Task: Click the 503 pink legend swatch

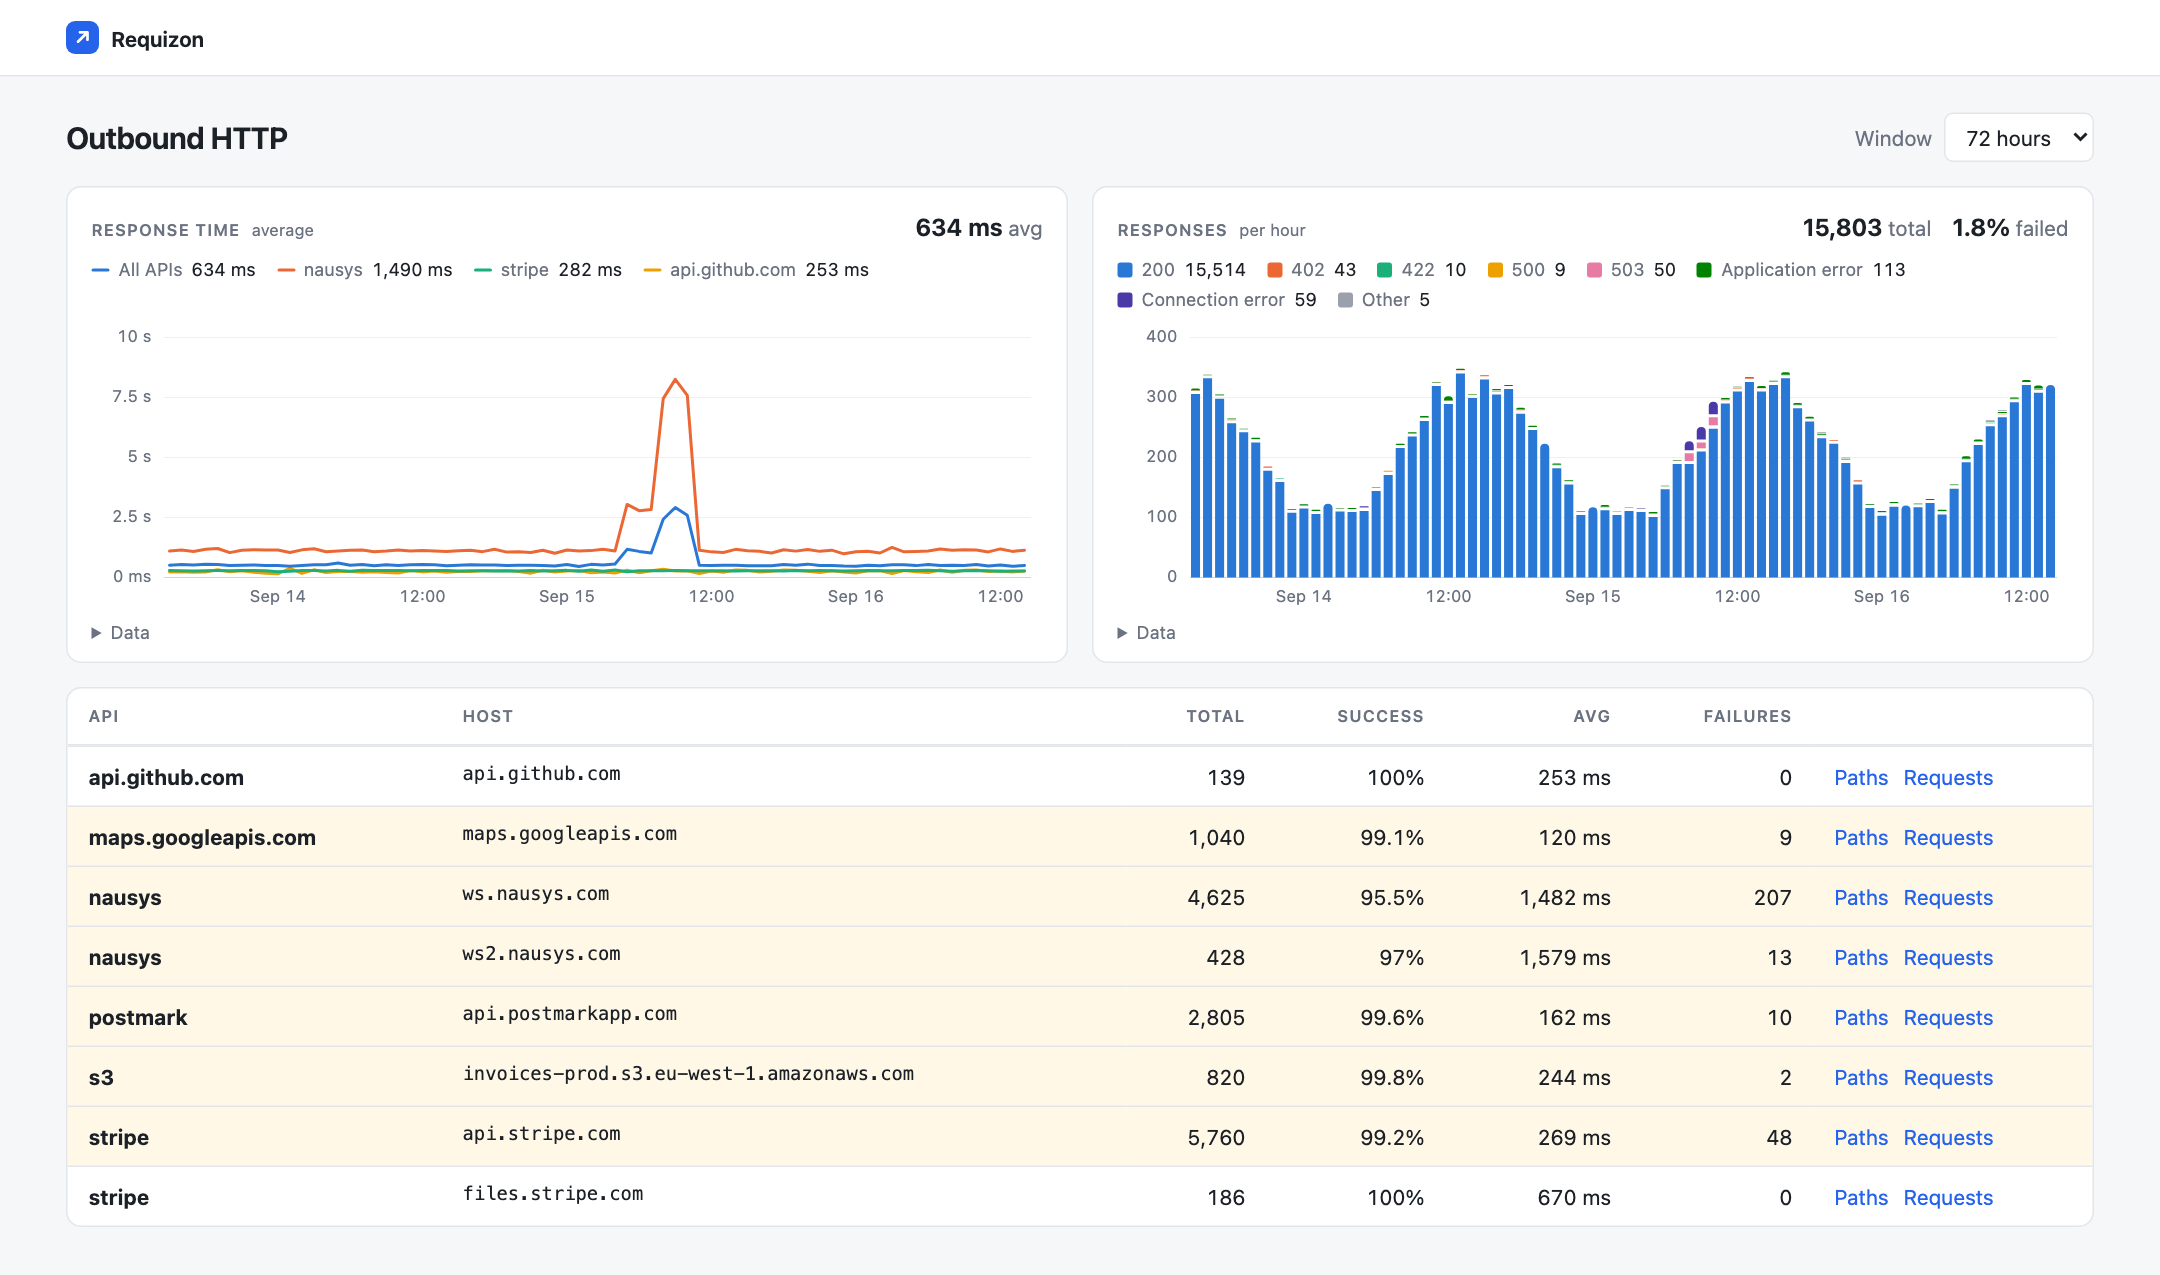Action: [1595, 270]
